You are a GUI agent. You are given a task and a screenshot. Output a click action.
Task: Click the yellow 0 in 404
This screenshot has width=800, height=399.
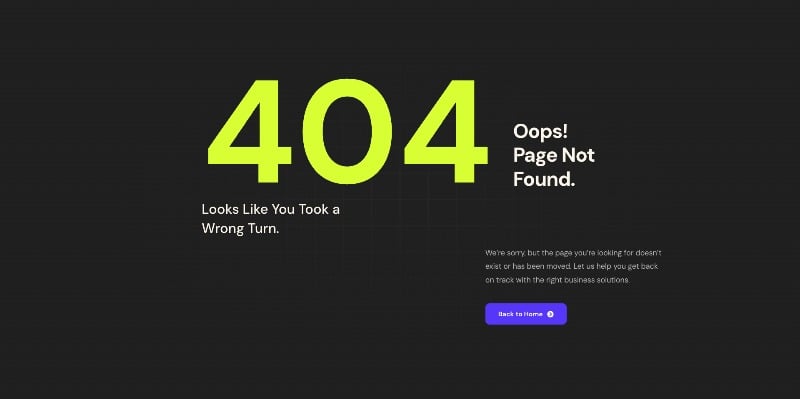347,131
